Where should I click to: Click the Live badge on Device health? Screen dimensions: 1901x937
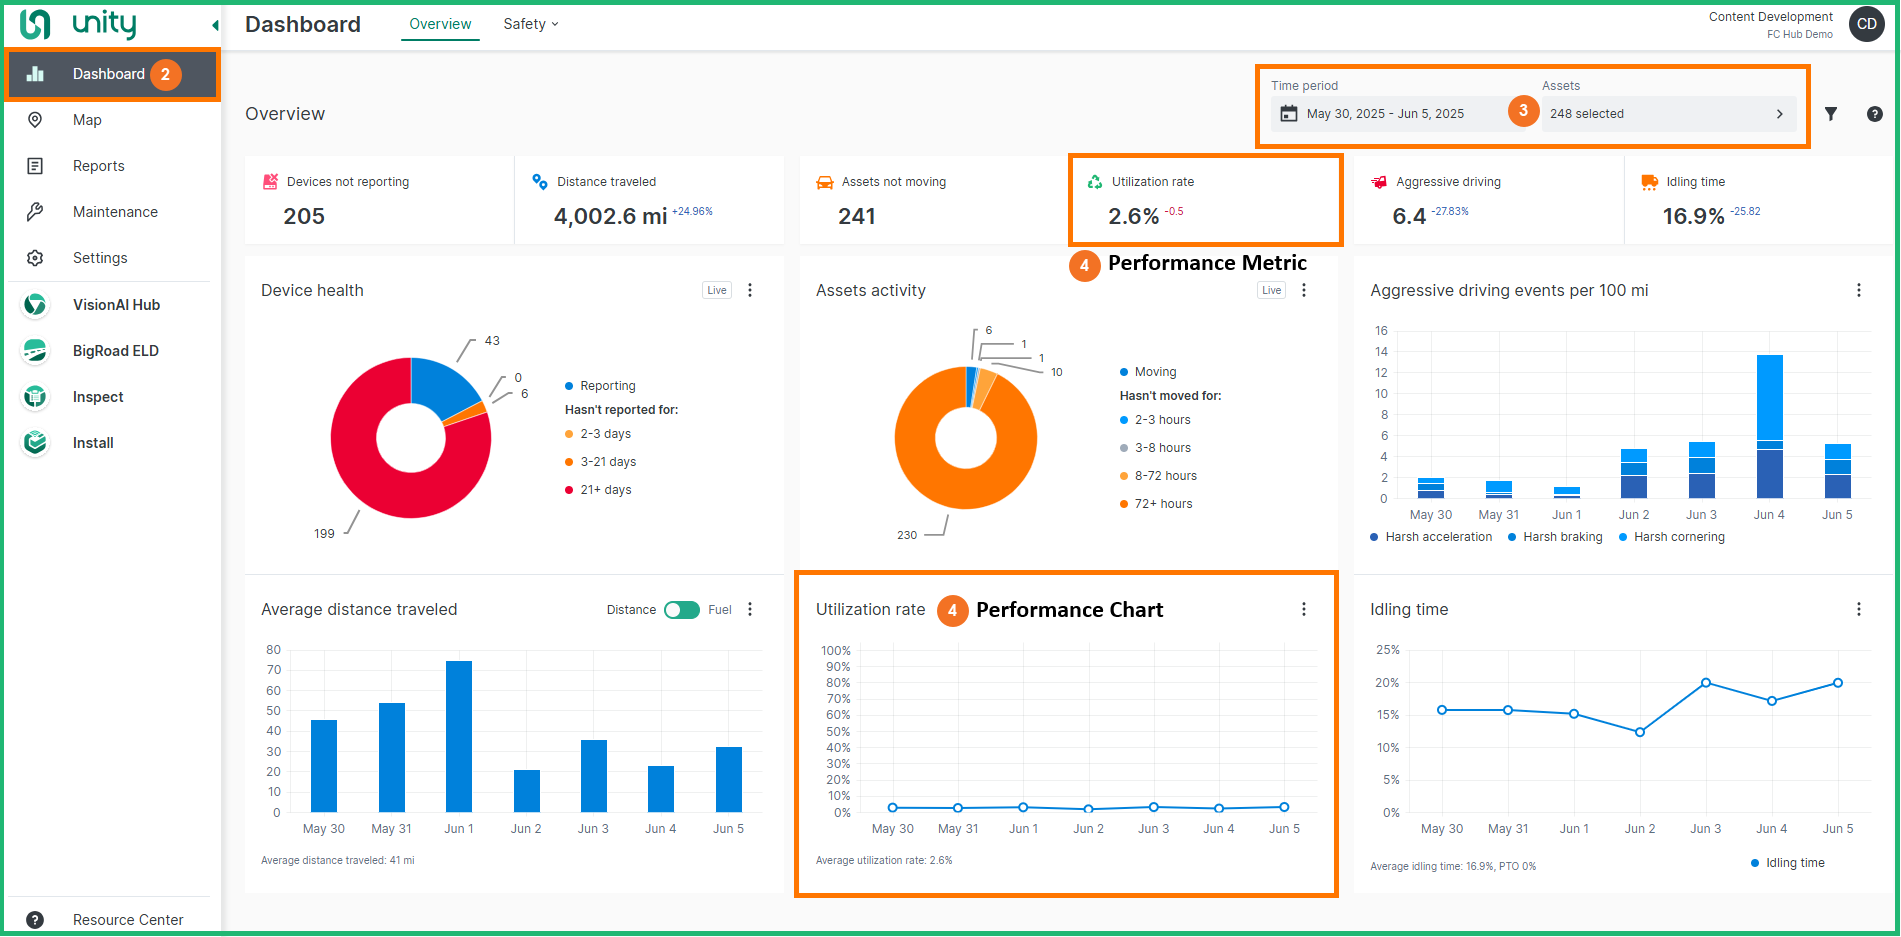(716, 289)
